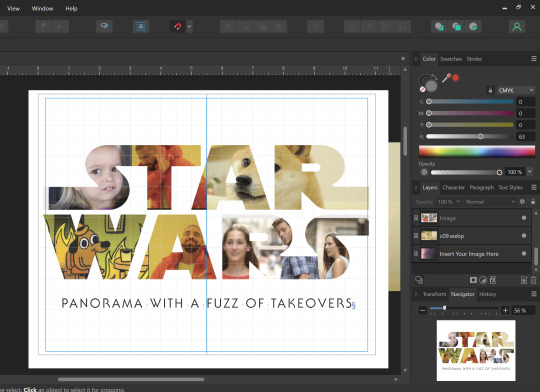Screen dimensions: 540x392
Task: Swap stroke and fill colors arrow
Action: click(x=434, y=77)
